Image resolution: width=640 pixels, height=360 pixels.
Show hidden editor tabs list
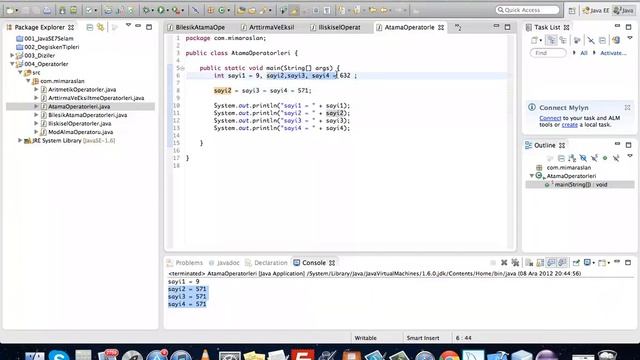point(458,28)
